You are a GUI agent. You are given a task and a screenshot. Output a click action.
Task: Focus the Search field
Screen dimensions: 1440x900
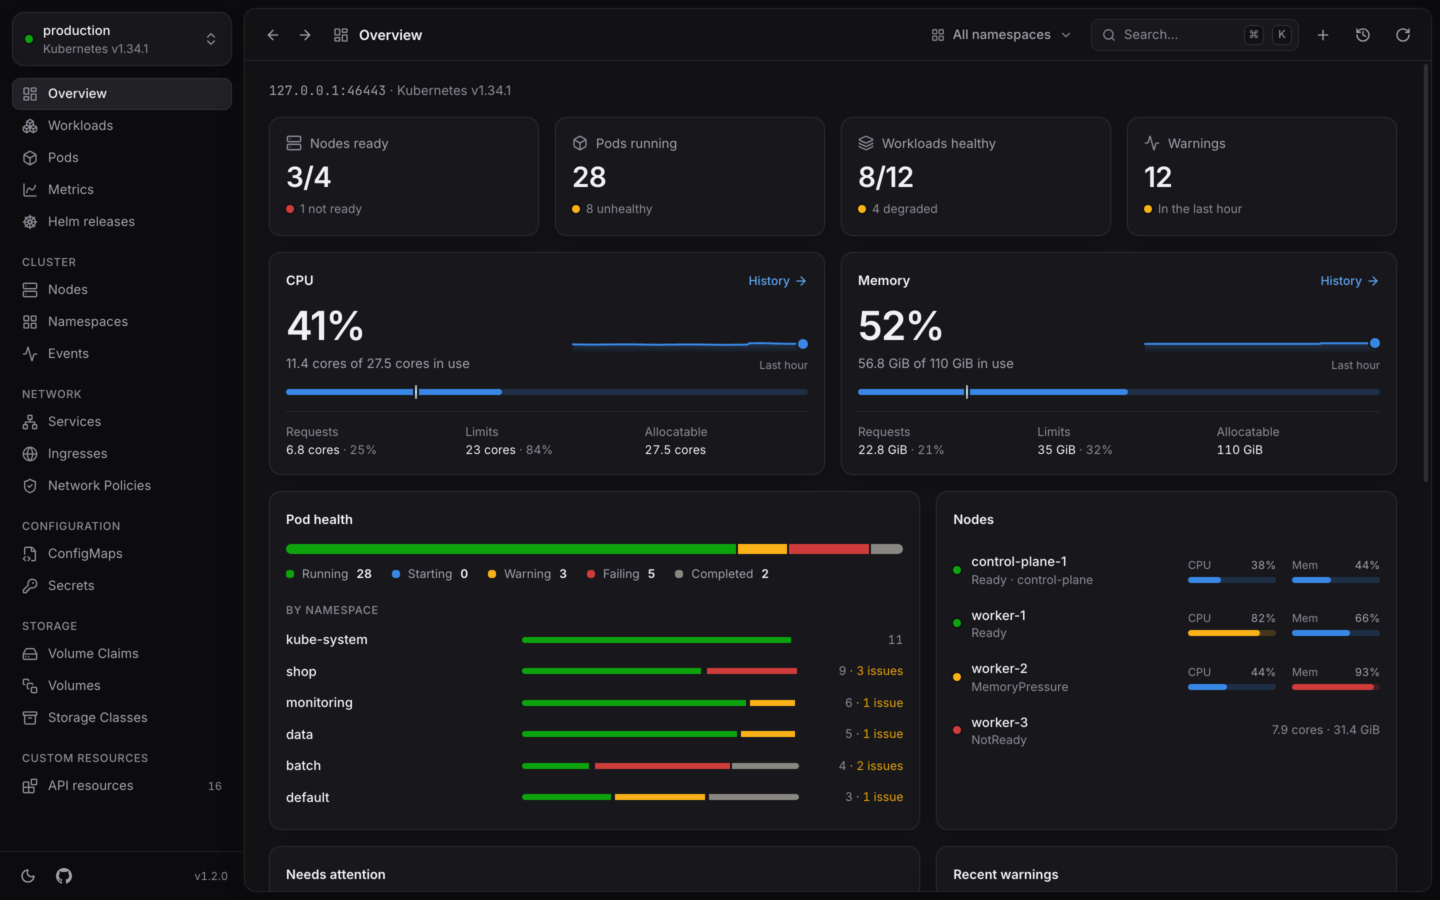(1195, 35)
